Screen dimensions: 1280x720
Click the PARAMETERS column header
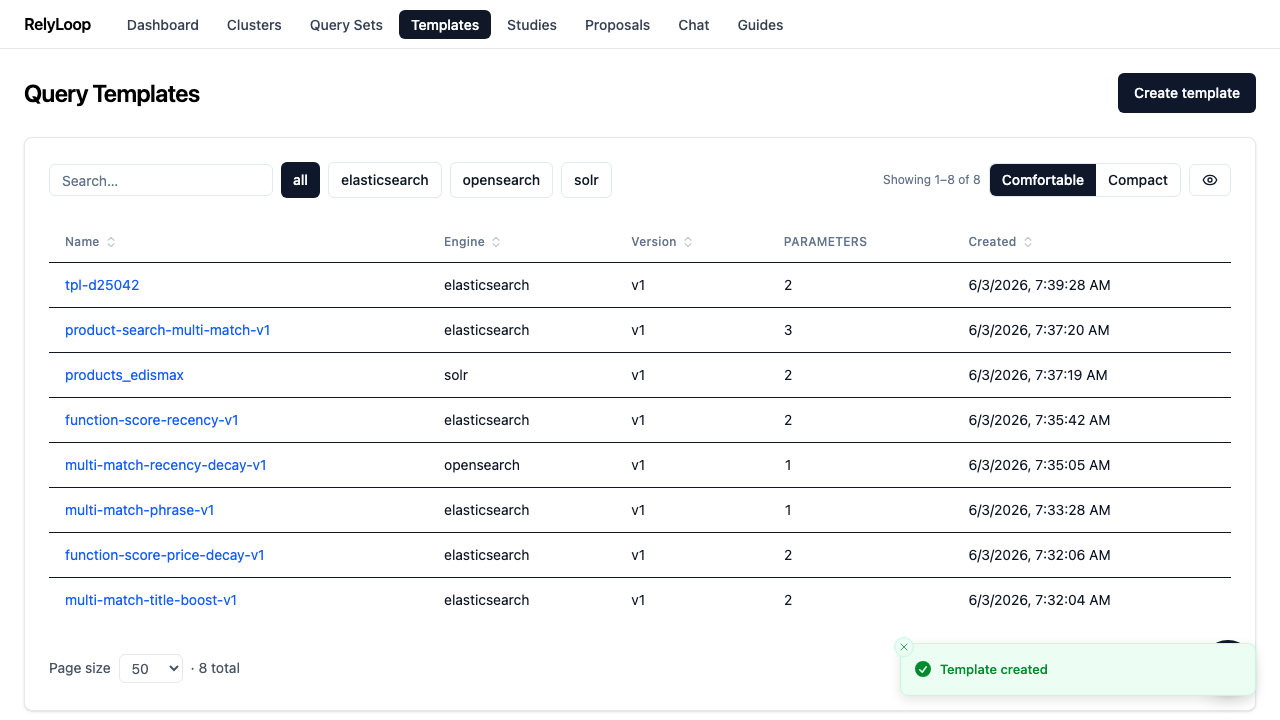tap(825, 242)
